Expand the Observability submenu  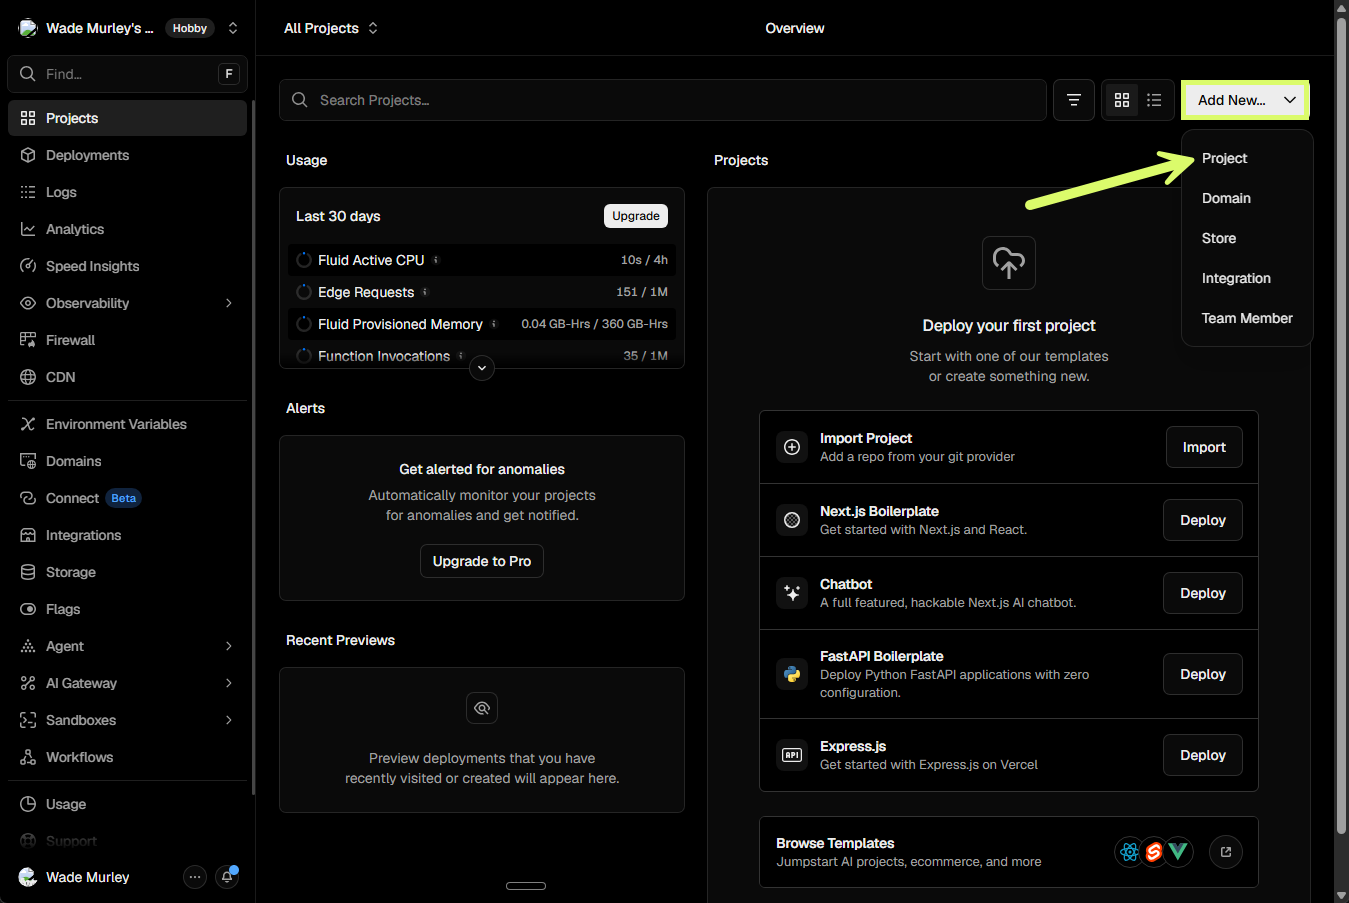(x=229, y=303)
